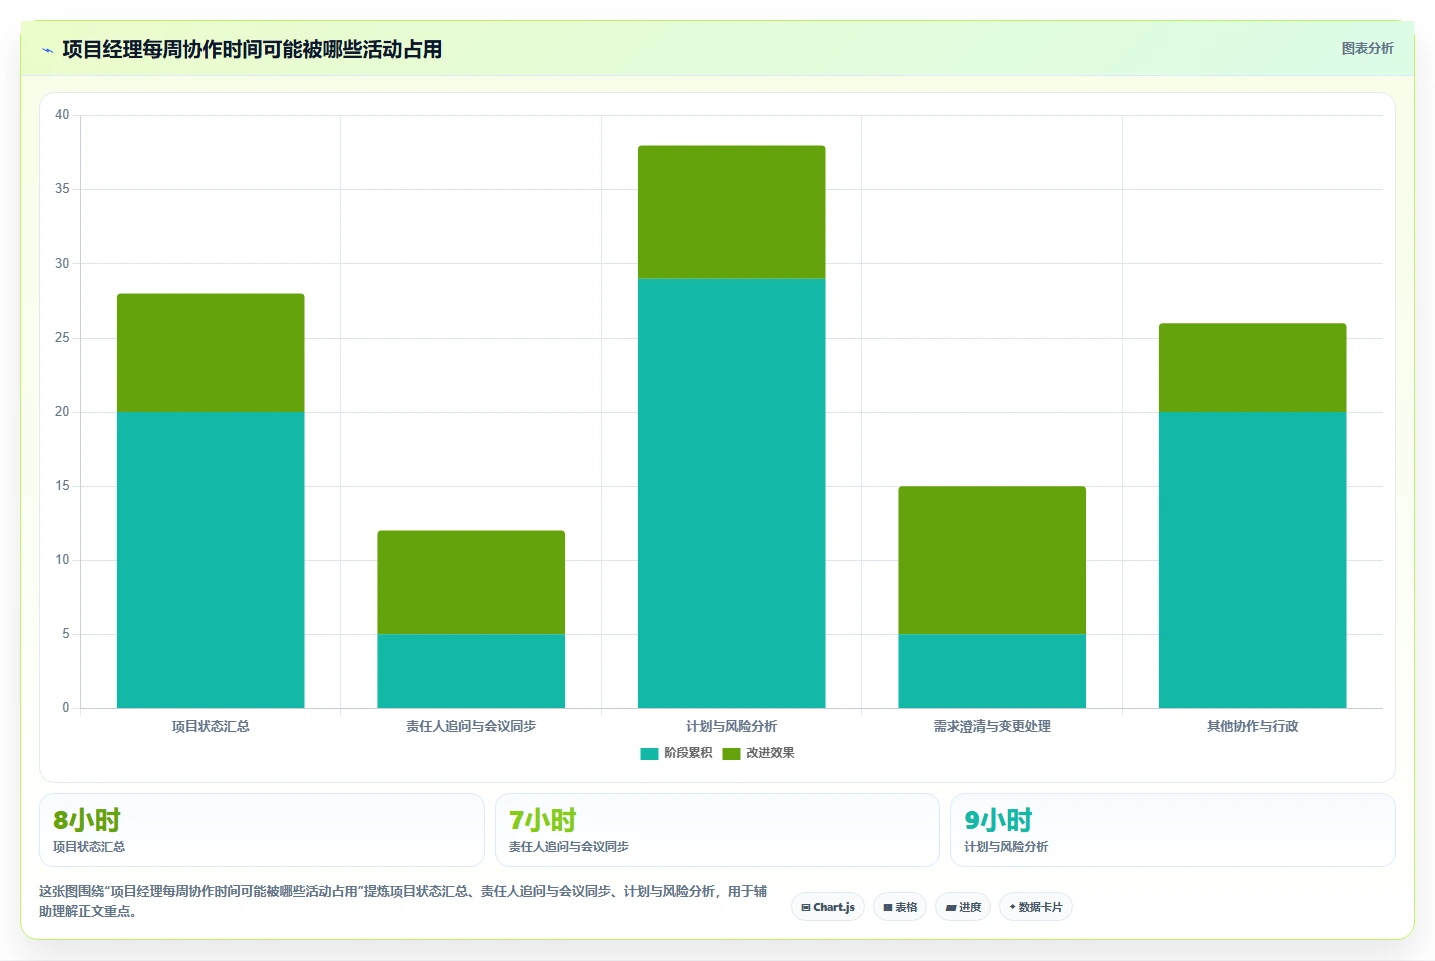The image size is (1435, 961).
Task: Click the teal segment of the 项目状态汇总 bar
Action: 211,560
